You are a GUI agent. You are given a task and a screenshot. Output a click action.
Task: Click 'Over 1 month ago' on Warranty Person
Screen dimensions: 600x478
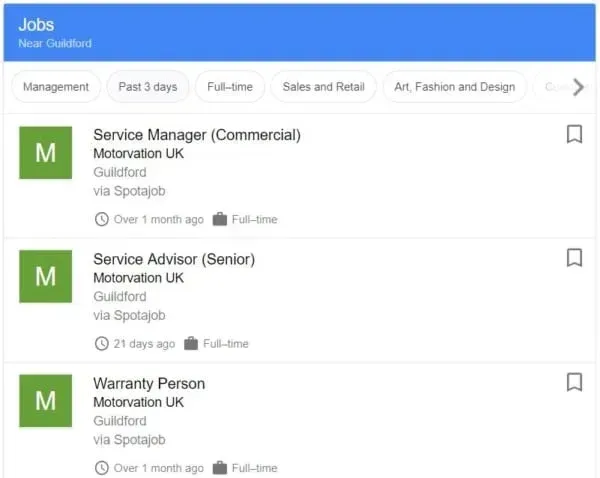(x=159, y=468)
